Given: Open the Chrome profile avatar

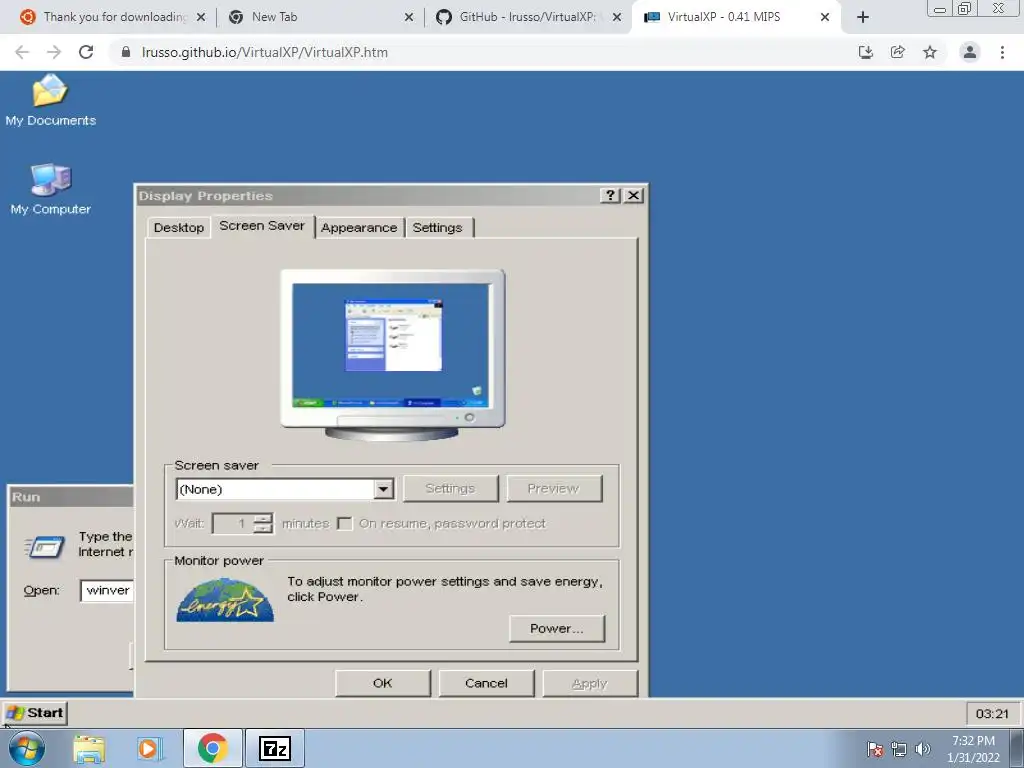Looking at the screenshot, I should [x=970, y=52].
